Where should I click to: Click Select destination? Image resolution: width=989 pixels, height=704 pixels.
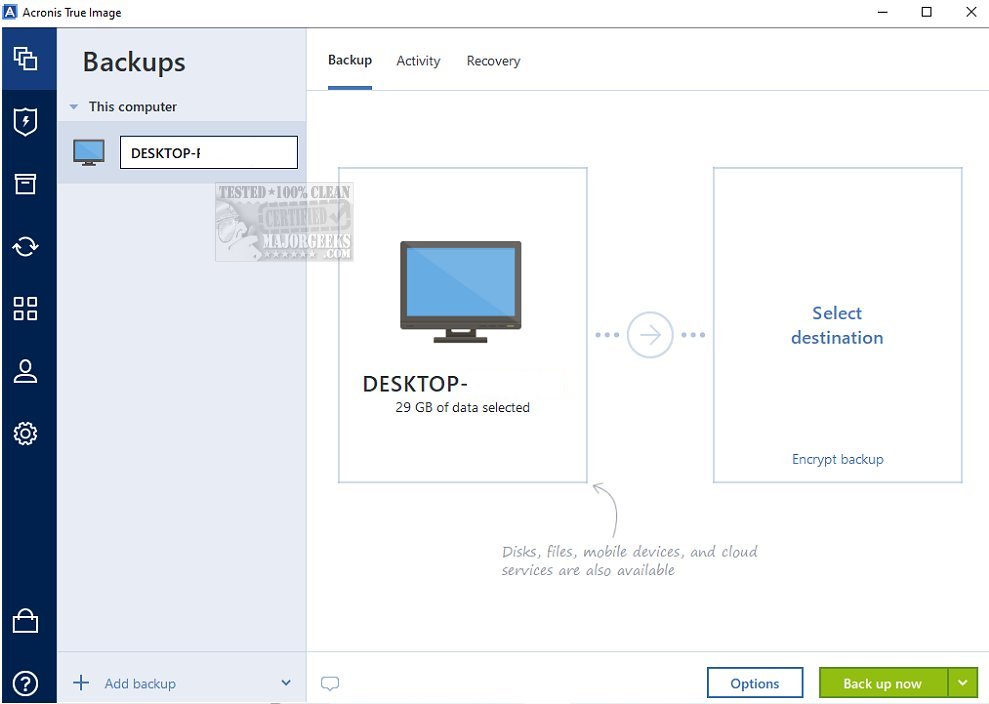pos(837,325)
